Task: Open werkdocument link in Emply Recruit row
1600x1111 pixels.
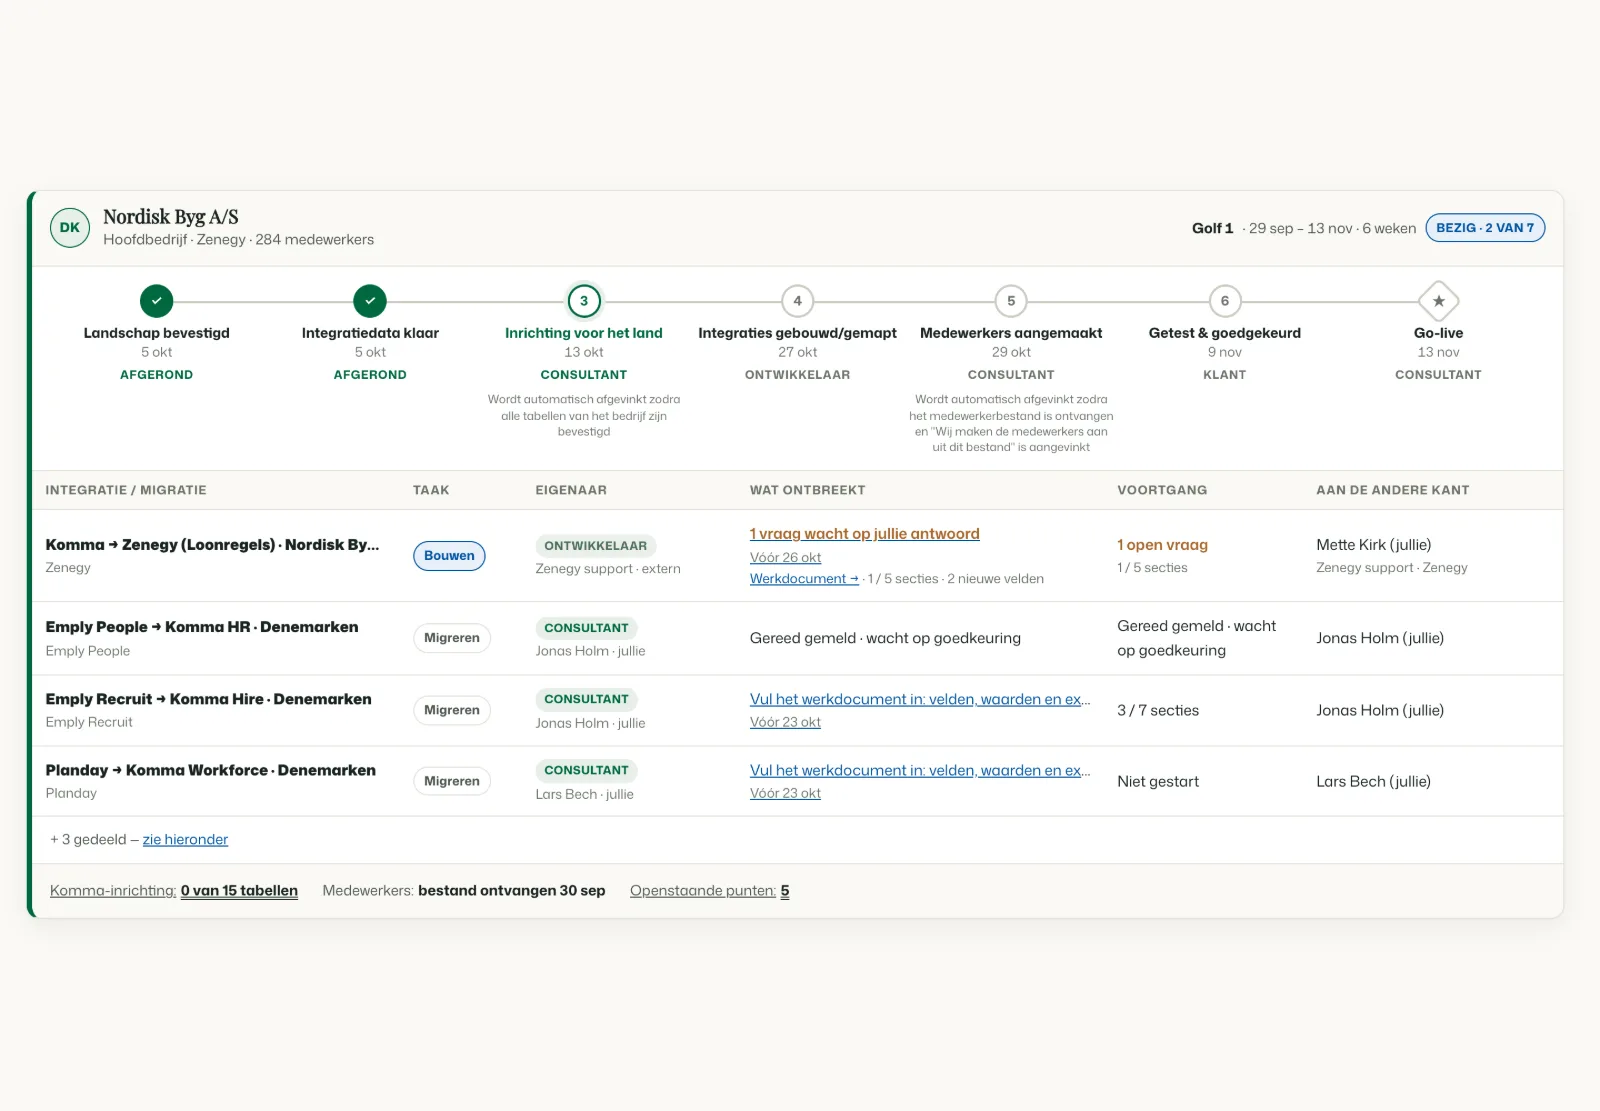Action: [x=920, y=699]
